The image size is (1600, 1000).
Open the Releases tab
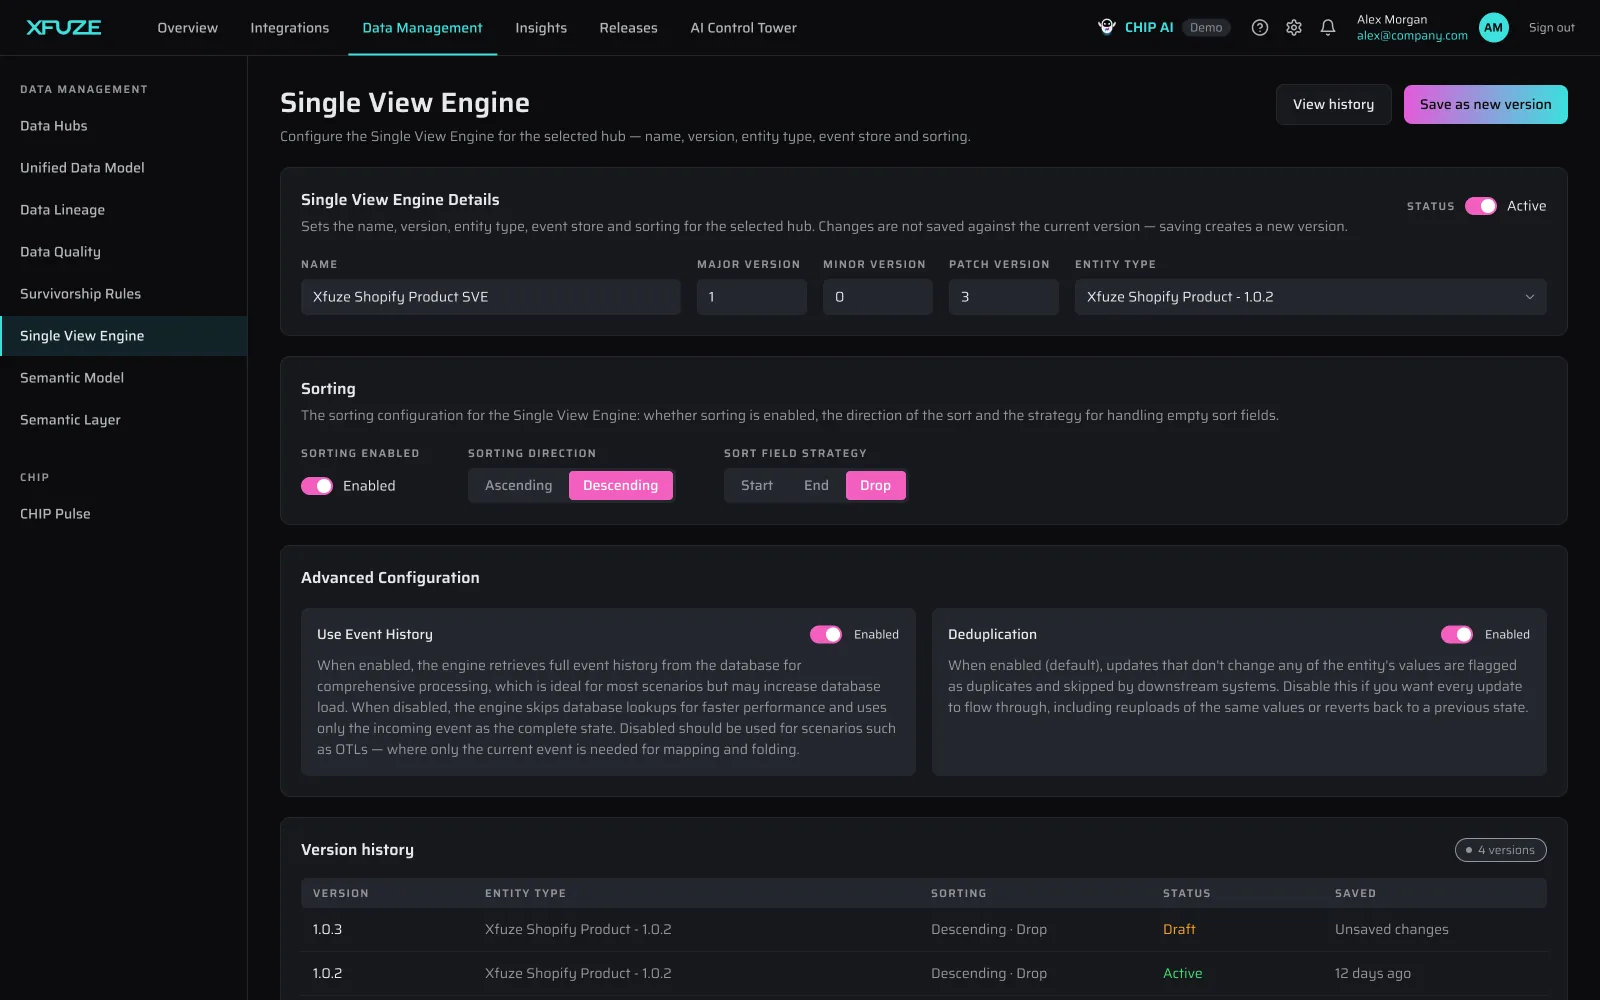[628, 28]
